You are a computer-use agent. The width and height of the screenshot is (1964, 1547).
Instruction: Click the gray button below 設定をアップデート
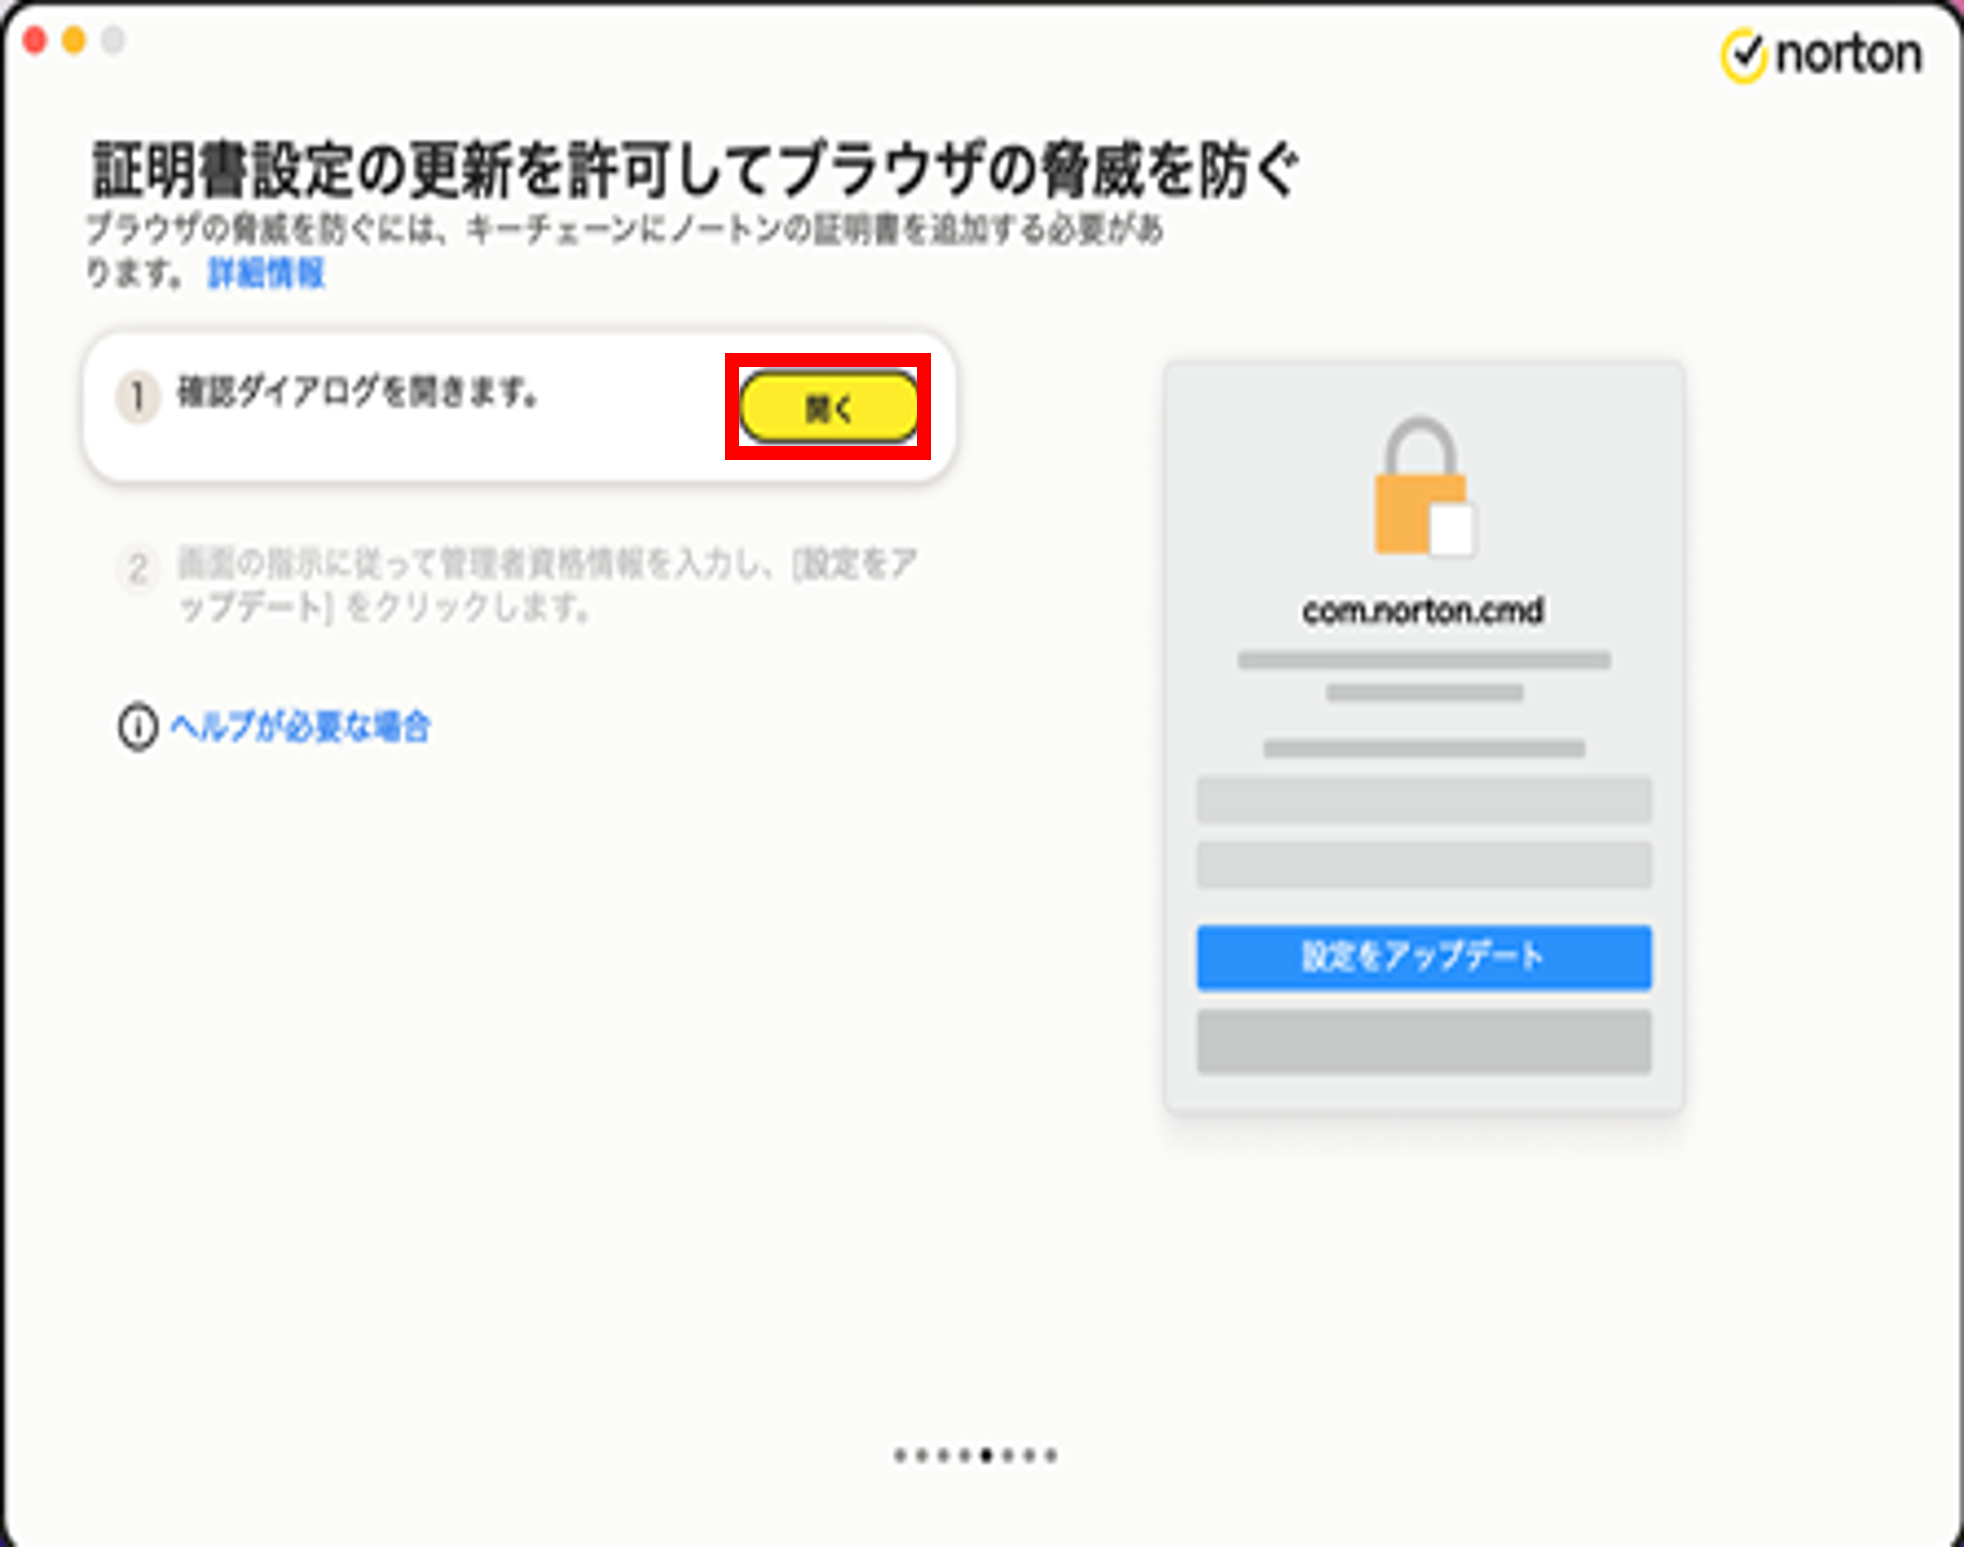point(1424,1041)
